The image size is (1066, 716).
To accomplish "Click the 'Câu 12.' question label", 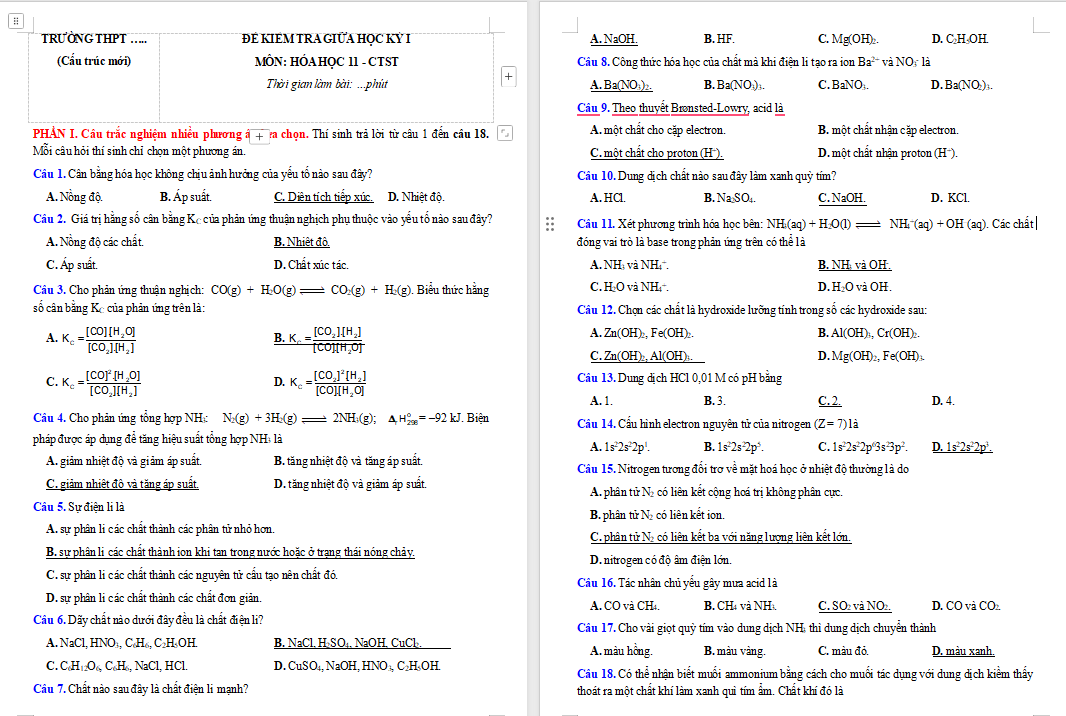I will coord(596,310).
